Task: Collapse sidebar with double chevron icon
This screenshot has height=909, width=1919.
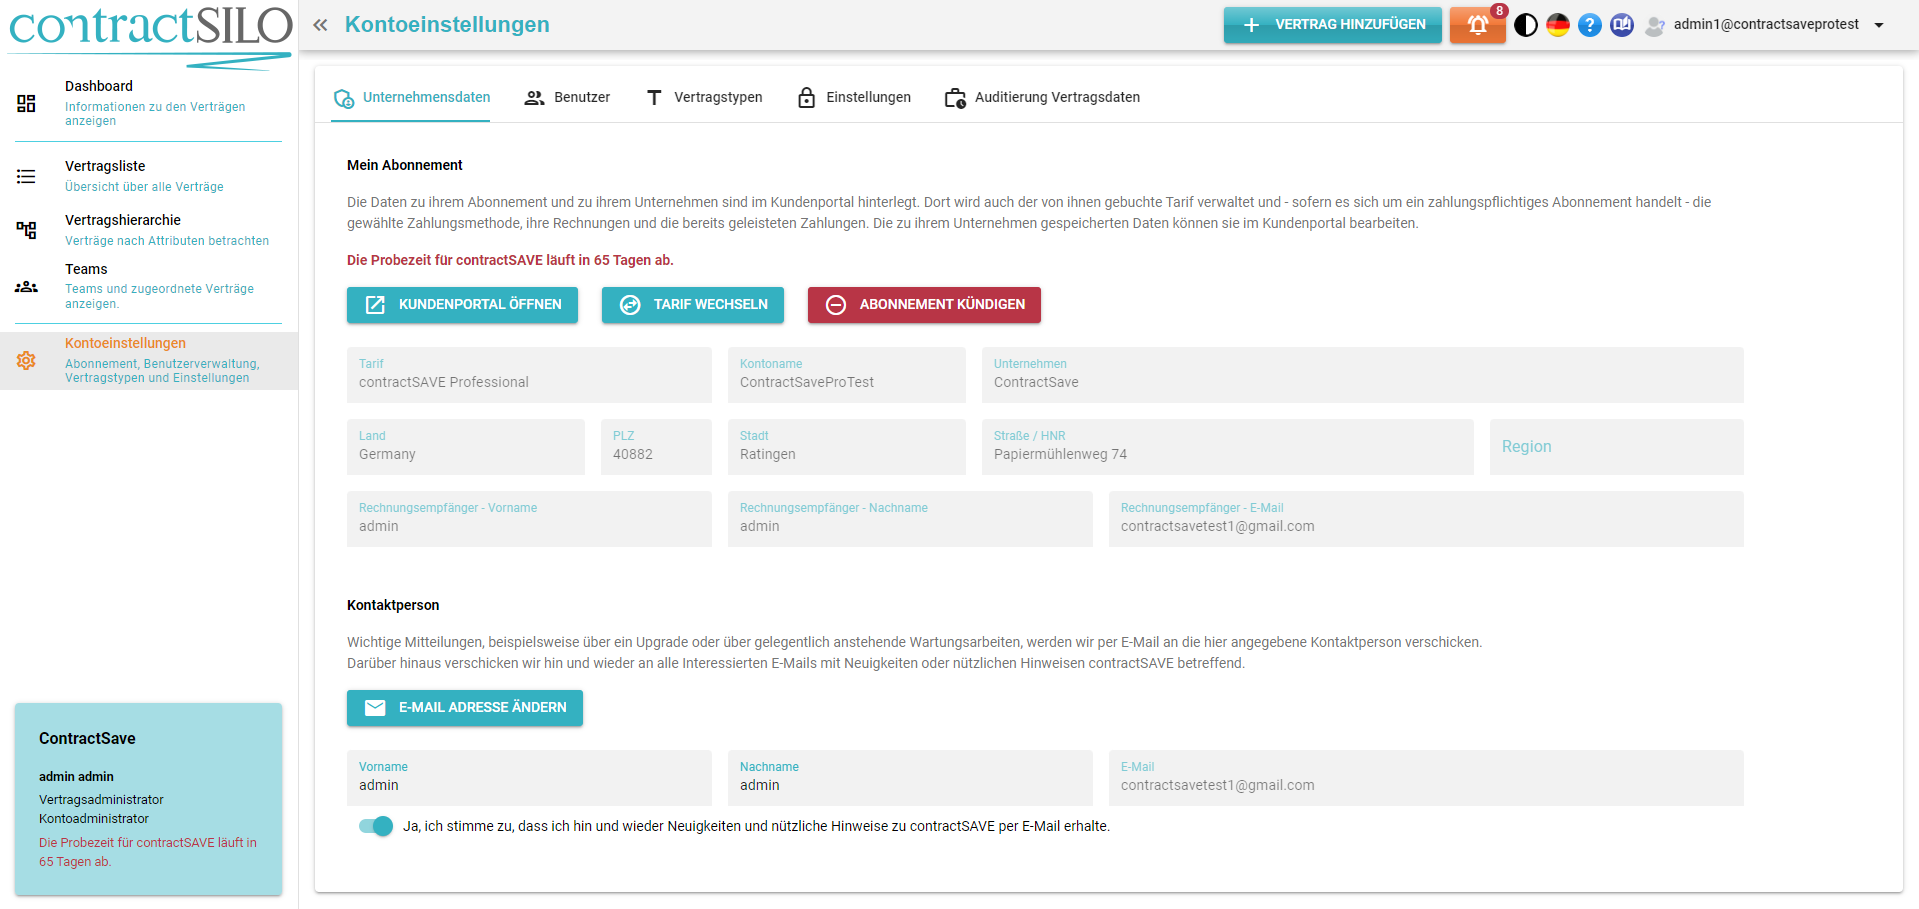Action: coord(320,25)
